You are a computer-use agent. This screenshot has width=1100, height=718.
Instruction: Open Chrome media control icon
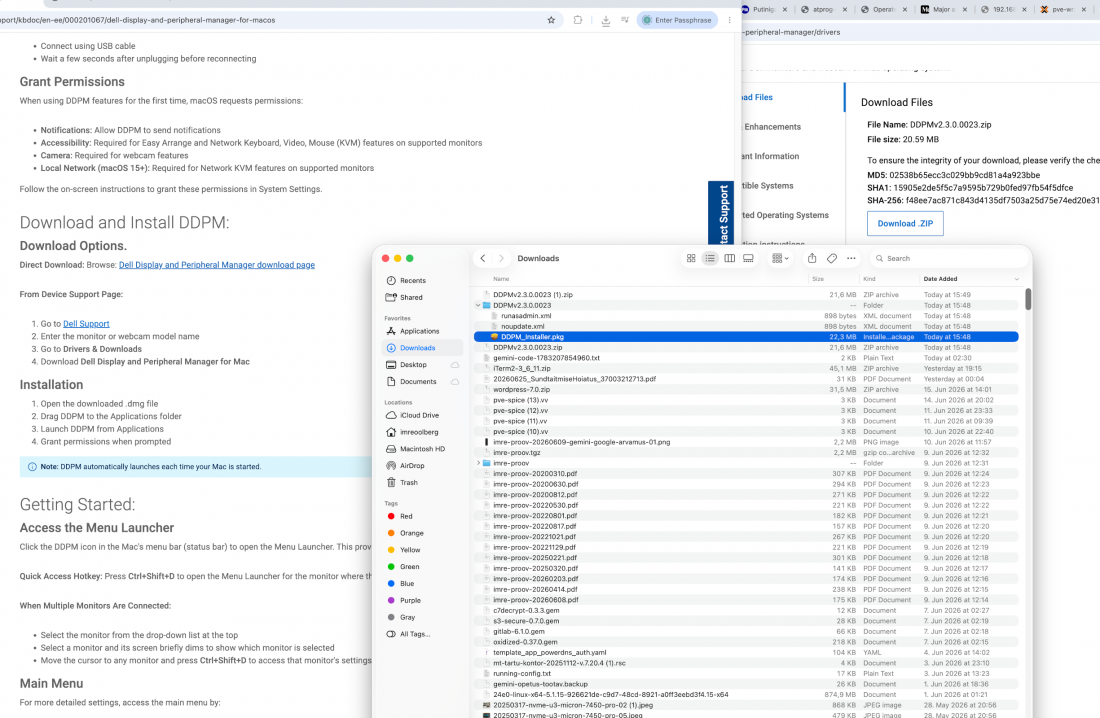(x=625, y=20)
